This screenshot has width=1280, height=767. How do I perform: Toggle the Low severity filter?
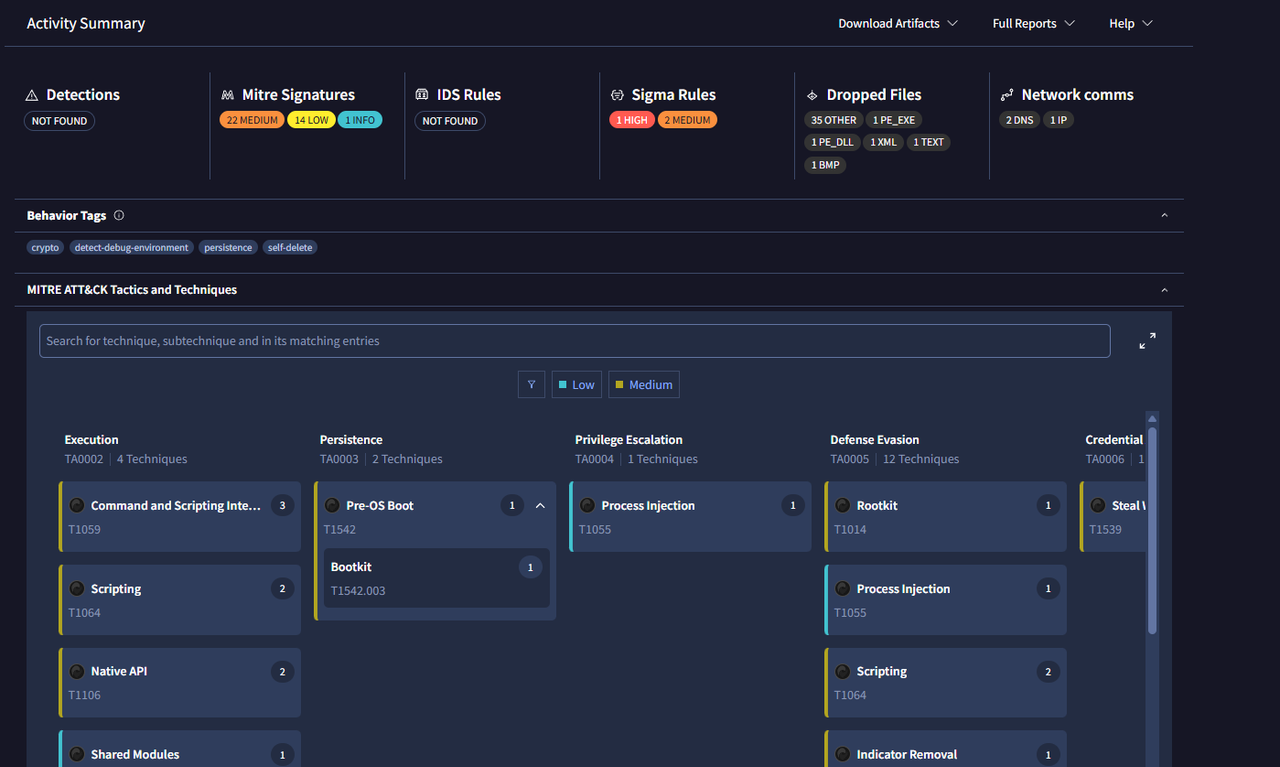[577, 384]
